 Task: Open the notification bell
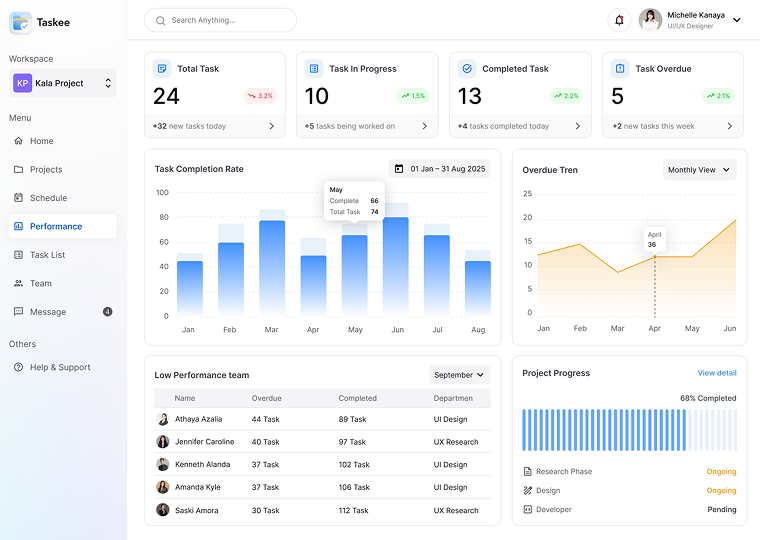tap(619, 20)
